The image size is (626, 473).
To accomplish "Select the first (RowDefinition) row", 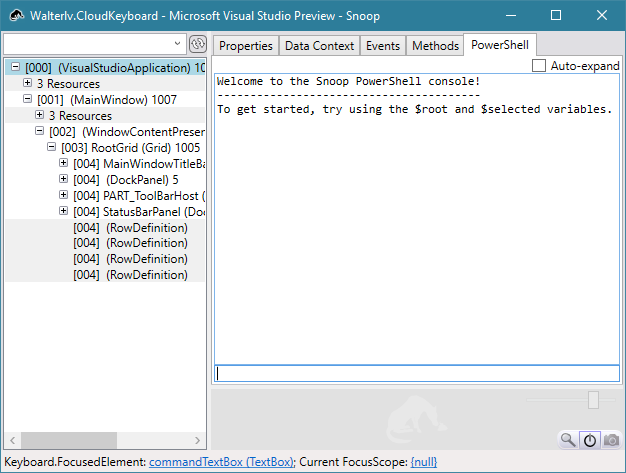I will (130, 228).
